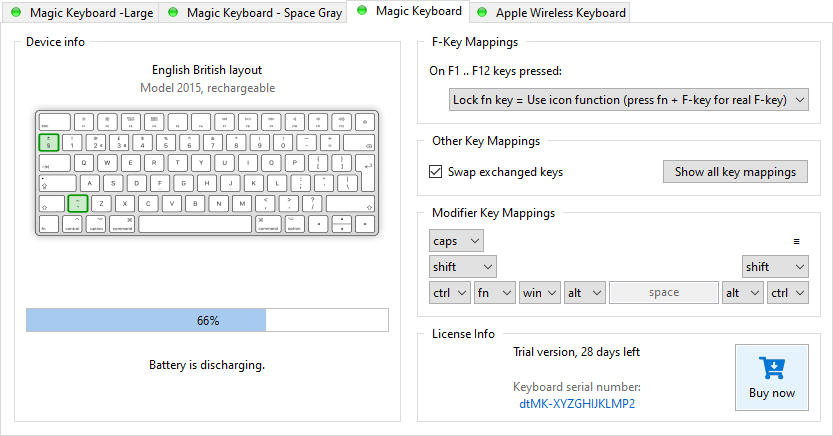
Task: Click the Trial version, 28 days left text
Action: point(576,352)
